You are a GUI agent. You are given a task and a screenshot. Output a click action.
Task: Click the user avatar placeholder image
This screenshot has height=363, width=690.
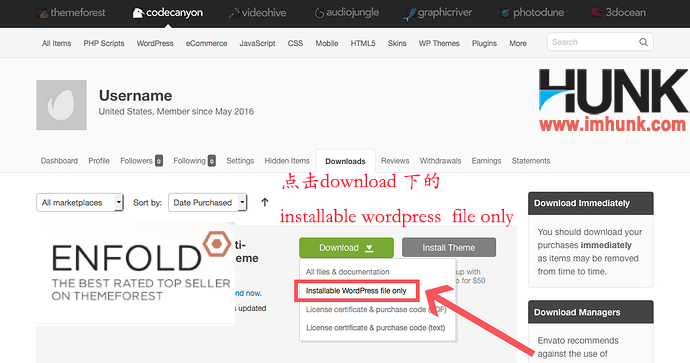[x=61, y=105]
